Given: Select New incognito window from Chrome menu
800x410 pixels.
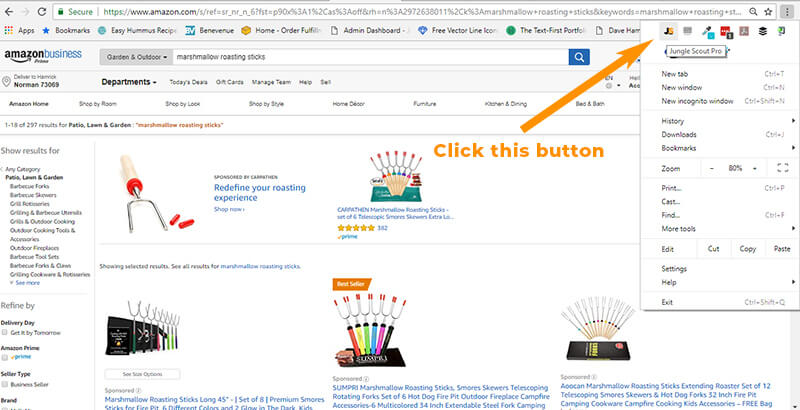Looking at the screenshot, I should tap(698, 101).
